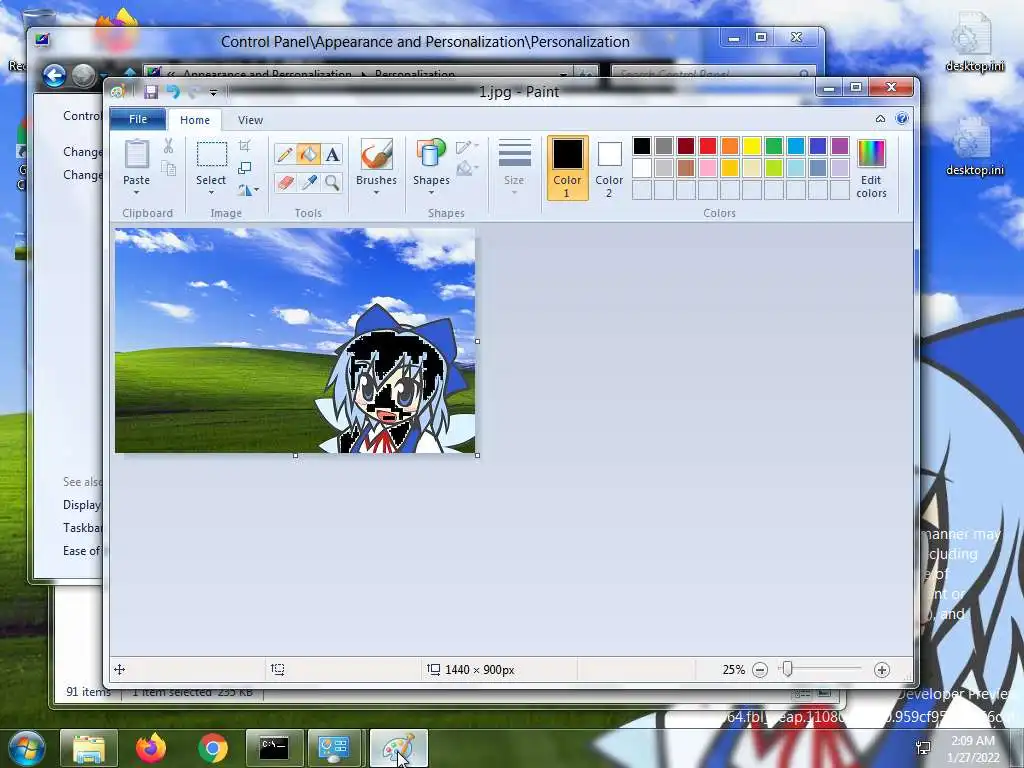Minimize the ribbon with the chevron
The height and width of the screenshot is (768, 1024).
coord(880,119)
